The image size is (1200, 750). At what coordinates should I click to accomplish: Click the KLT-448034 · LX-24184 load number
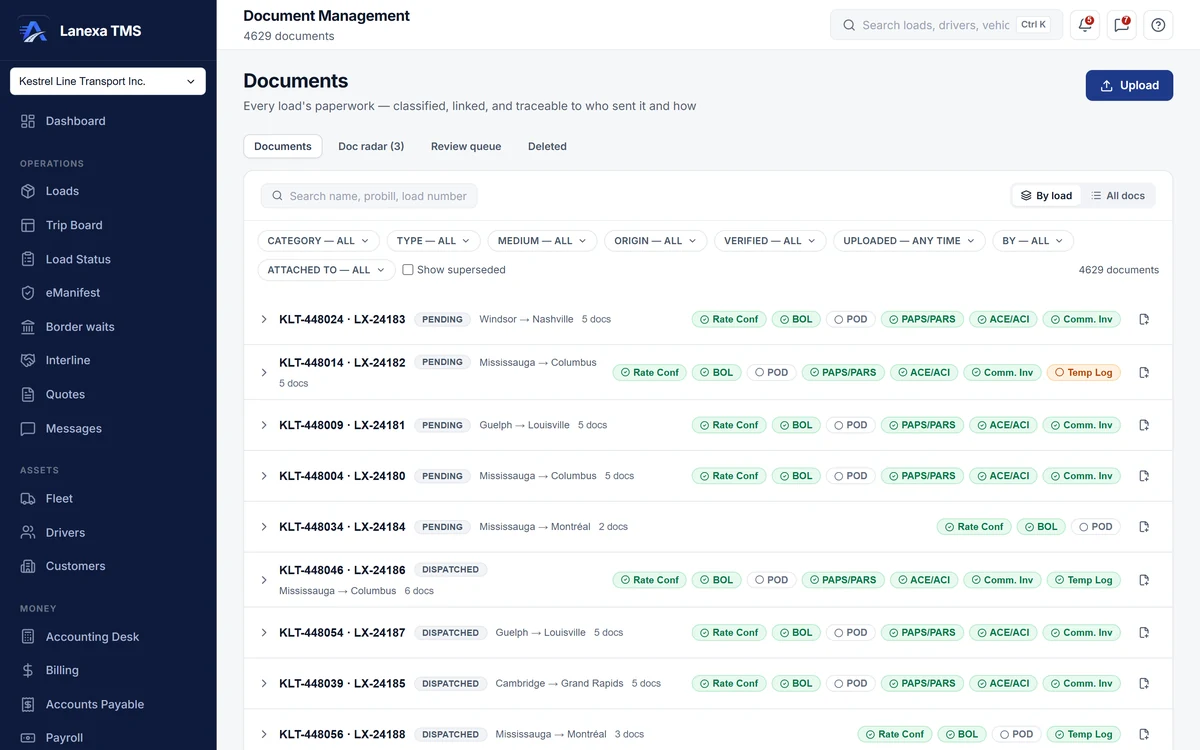tap(342, 526)
